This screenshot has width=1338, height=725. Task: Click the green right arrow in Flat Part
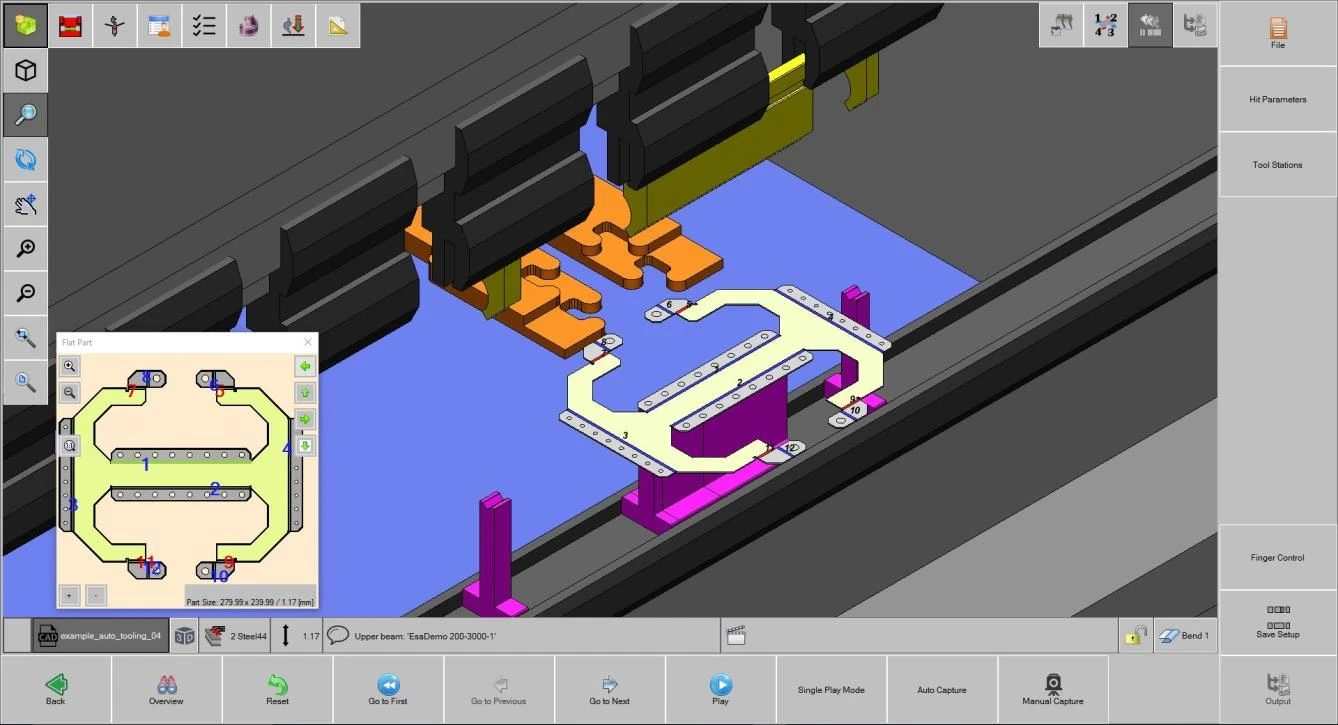point(306,419)
